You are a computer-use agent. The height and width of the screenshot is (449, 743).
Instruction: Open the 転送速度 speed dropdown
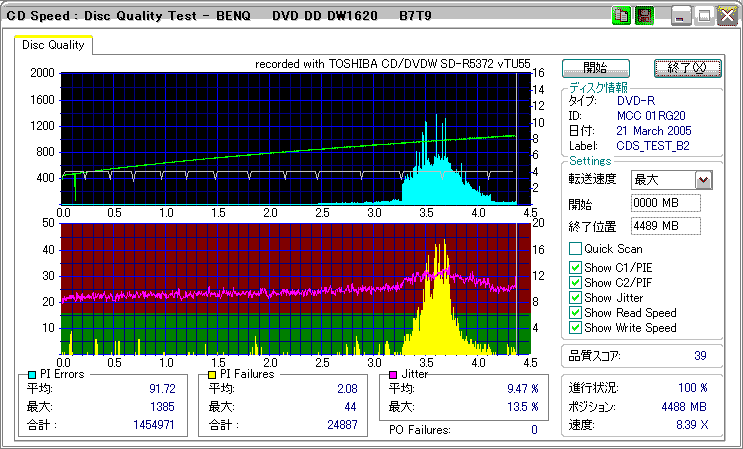click(x=703, y=179)
